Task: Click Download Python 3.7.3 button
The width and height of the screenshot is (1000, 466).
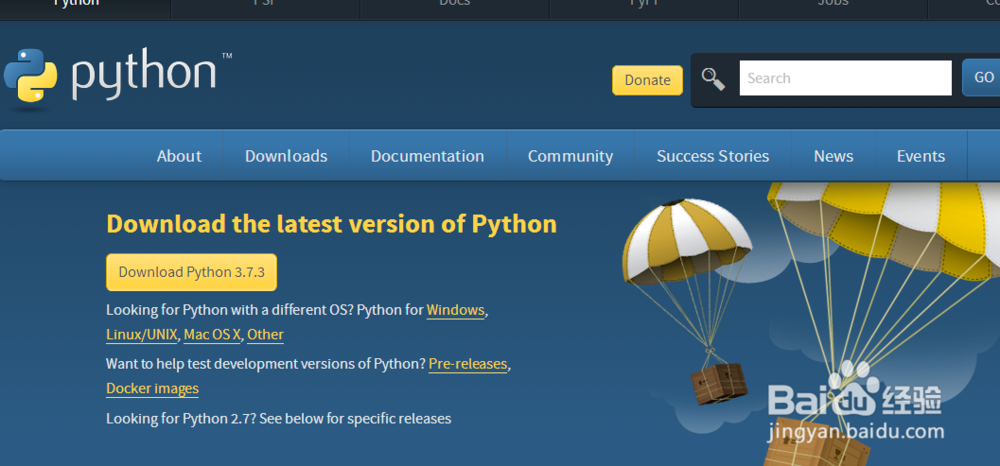Action: pos(191,272)
